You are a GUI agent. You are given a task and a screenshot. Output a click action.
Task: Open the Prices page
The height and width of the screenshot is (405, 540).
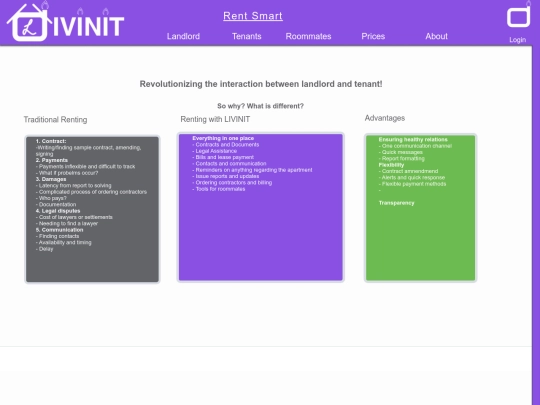(373, 36)
